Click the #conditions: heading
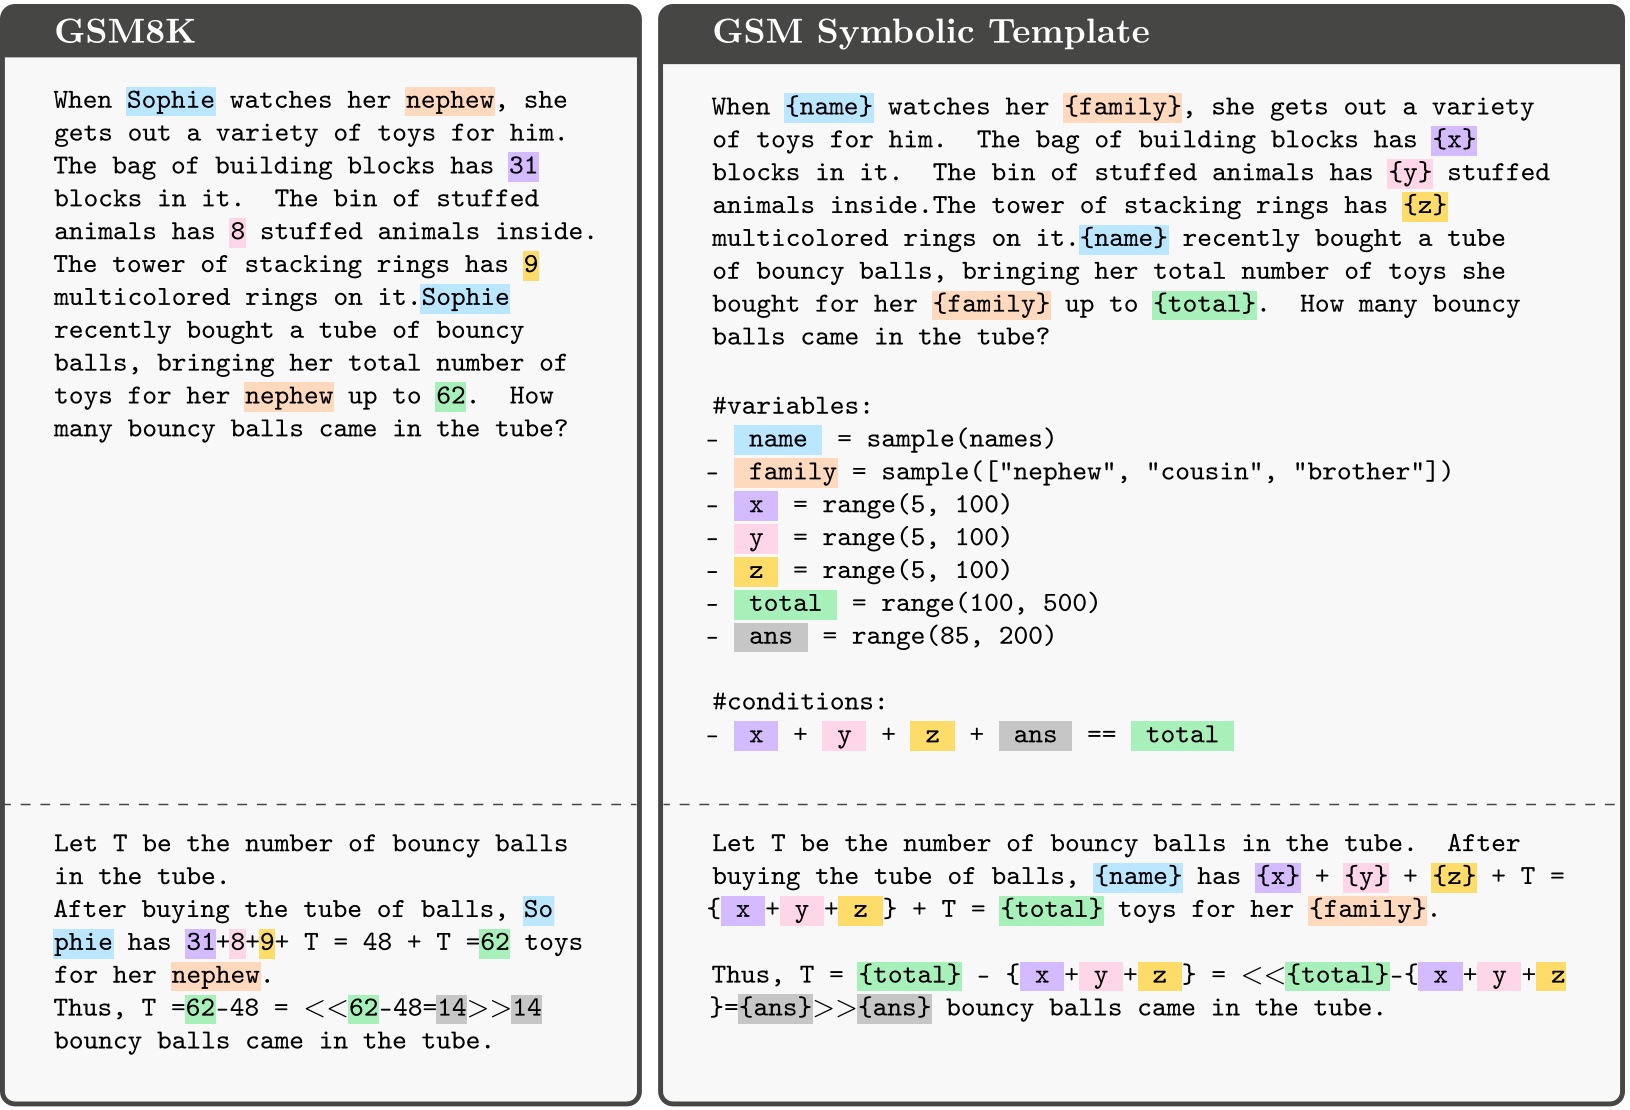The height and width of the screenshot is (1110, 1630). pos(798,702)
